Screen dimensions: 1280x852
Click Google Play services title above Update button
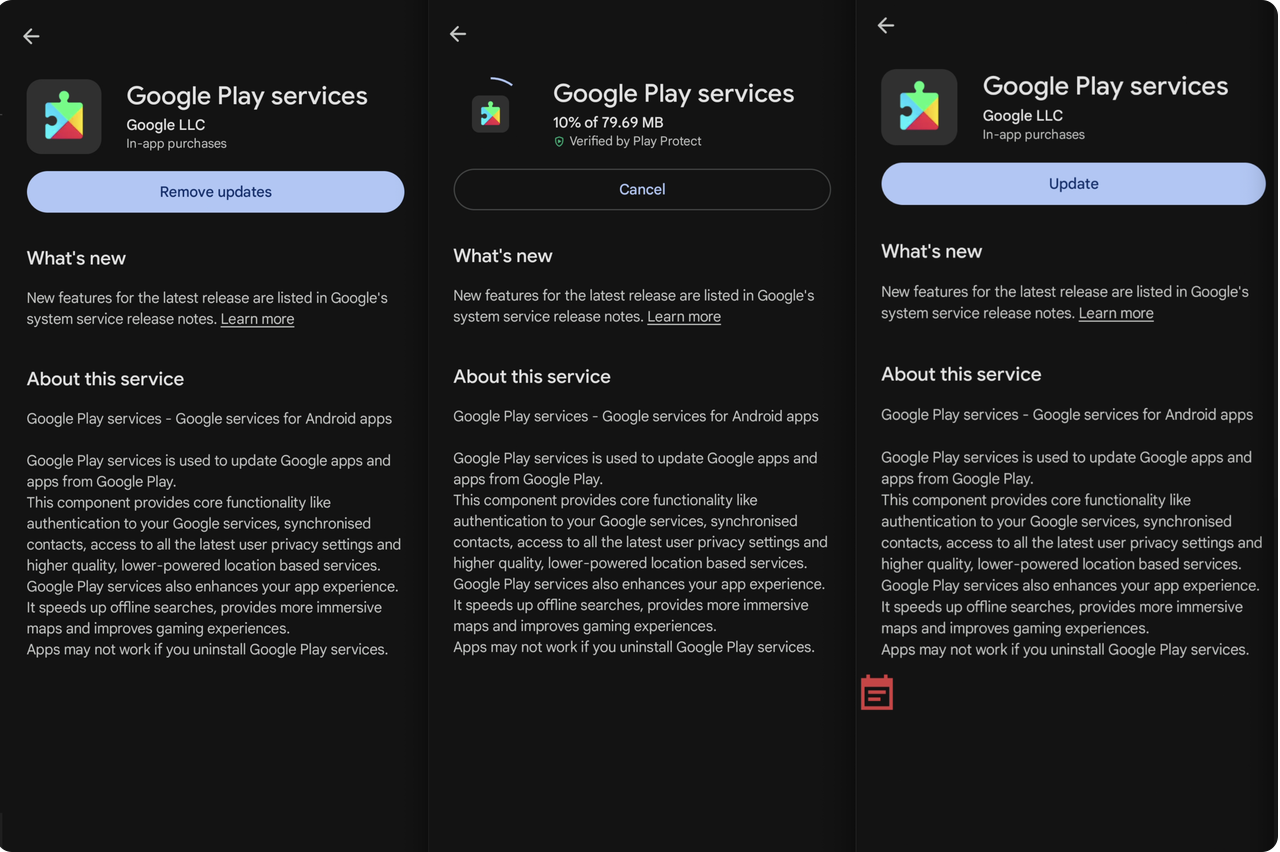[x=1105, y=86]
